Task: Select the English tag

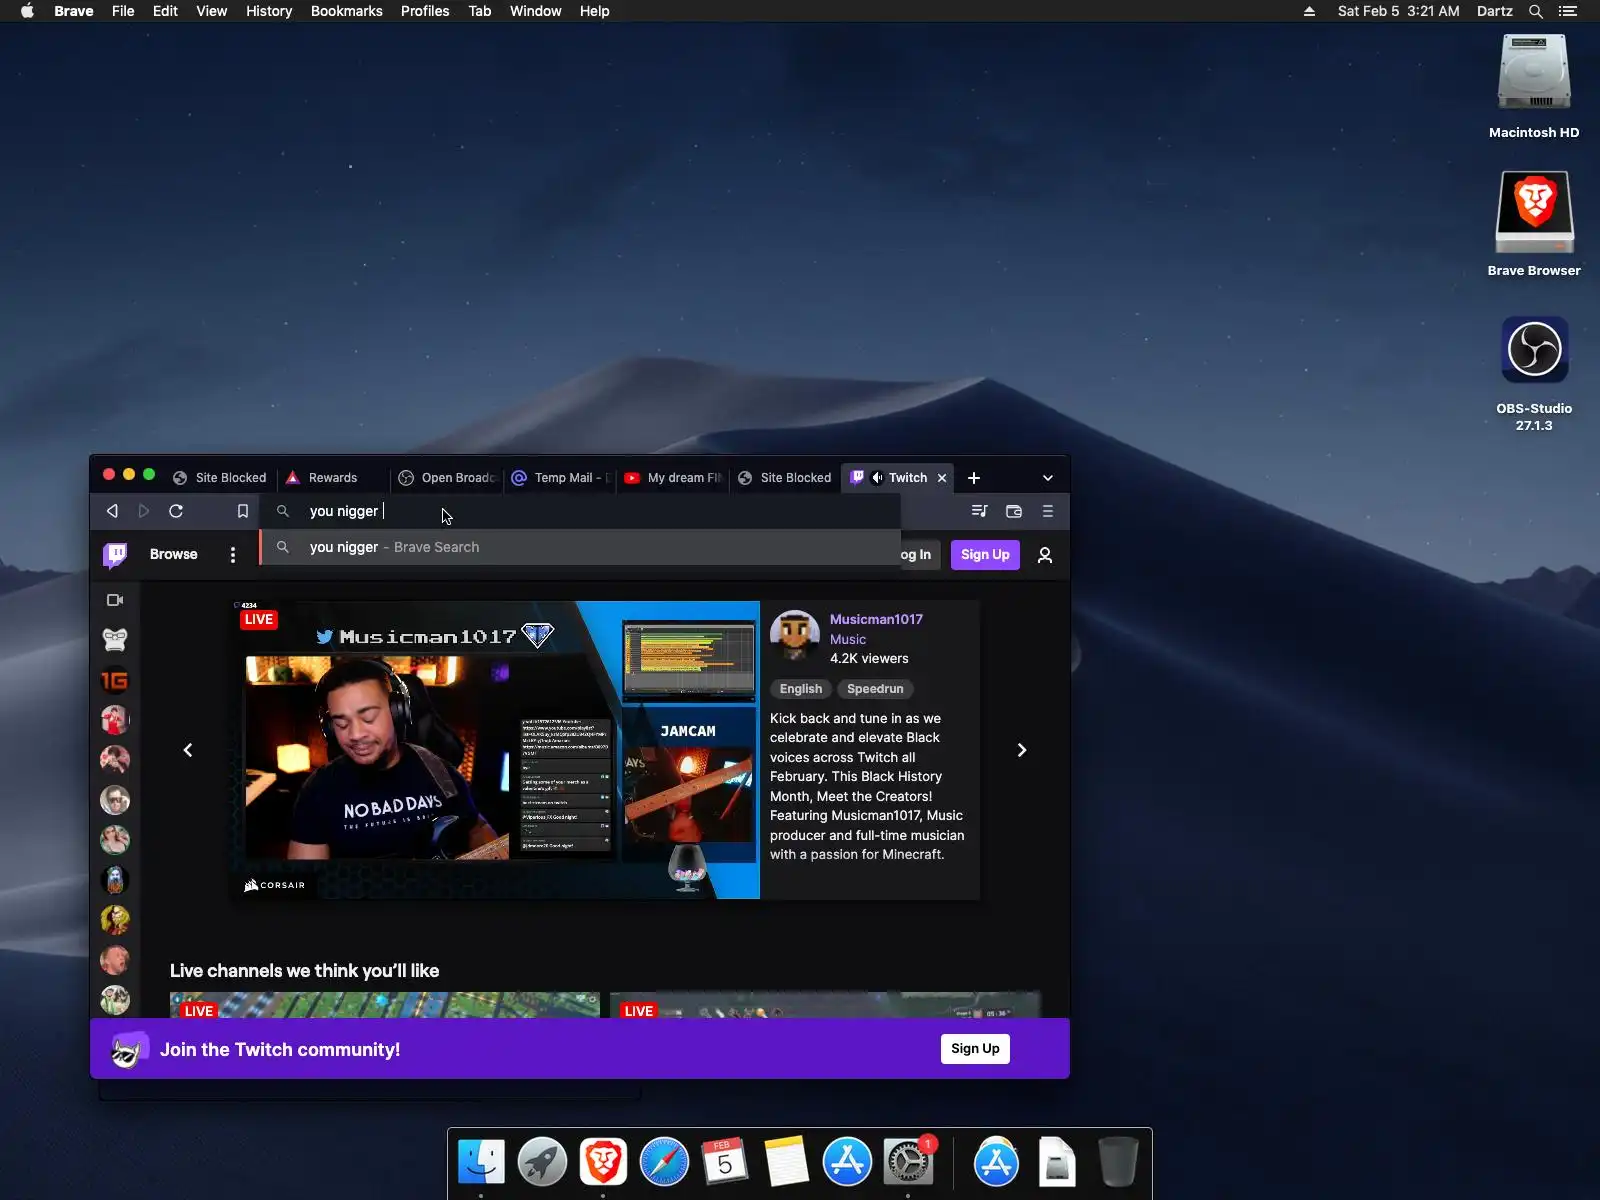Action: coord(801,689)
